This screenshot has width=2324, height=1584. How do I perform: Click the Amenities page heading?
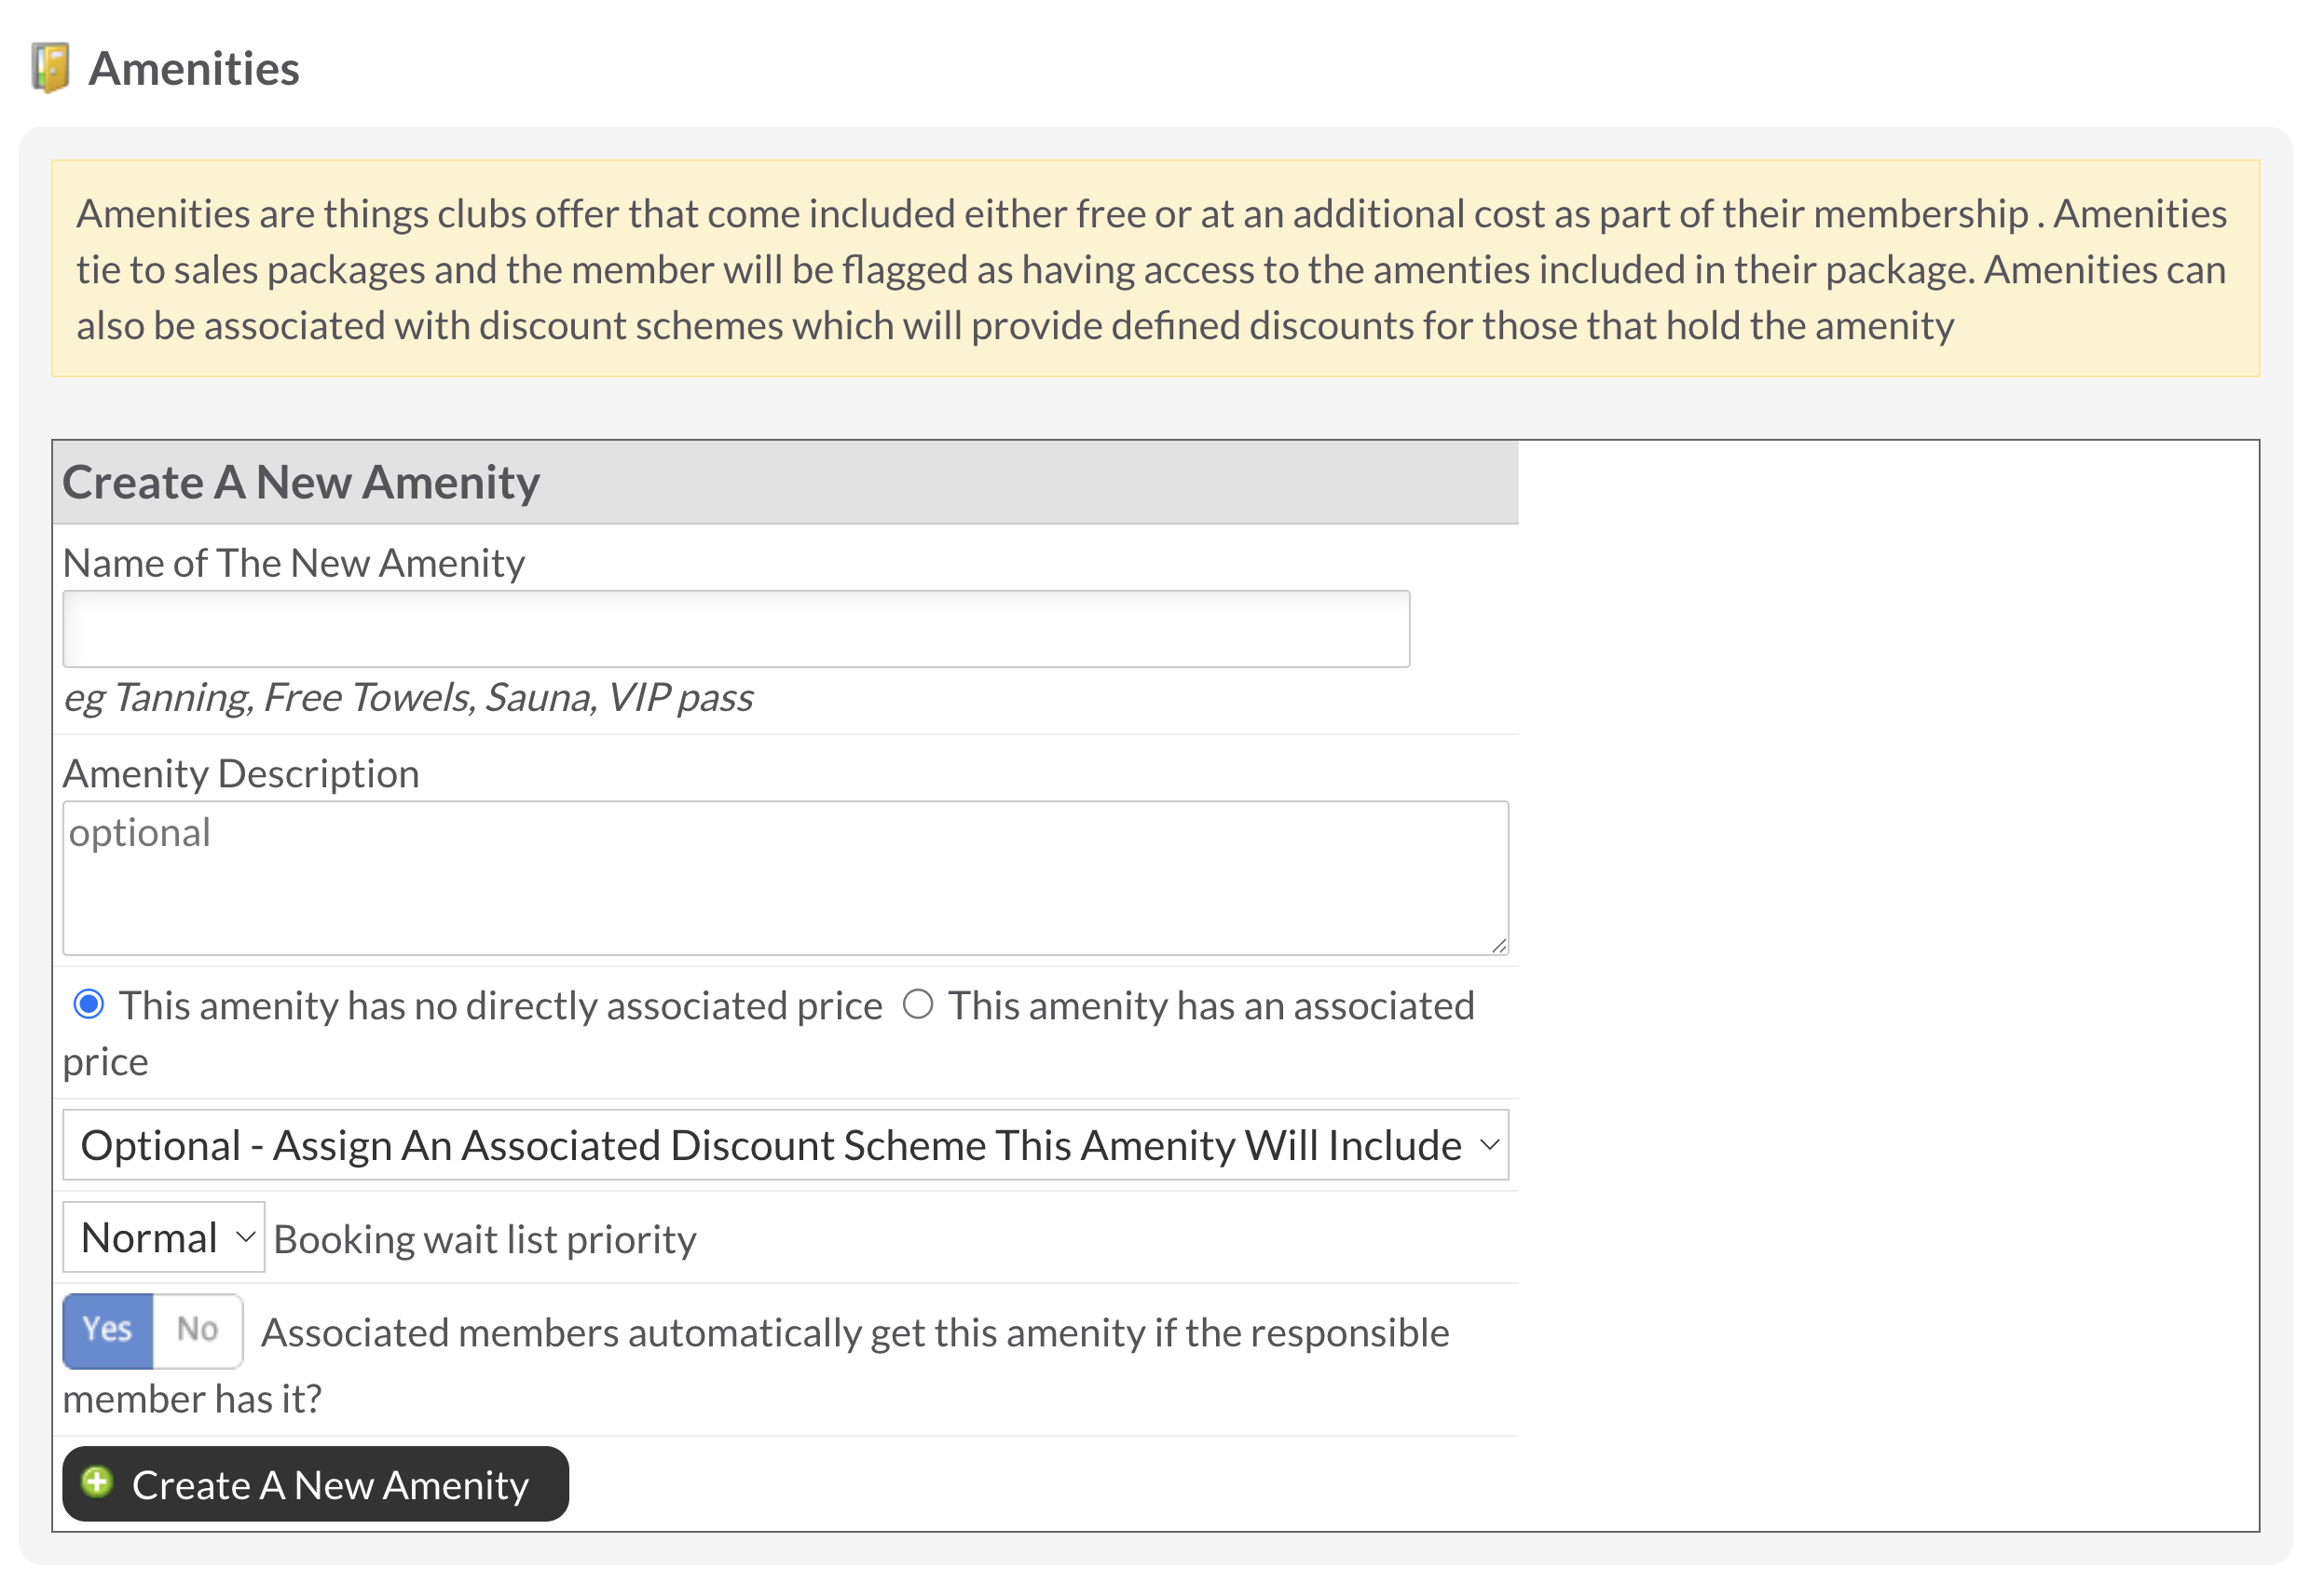coord(194,69)
